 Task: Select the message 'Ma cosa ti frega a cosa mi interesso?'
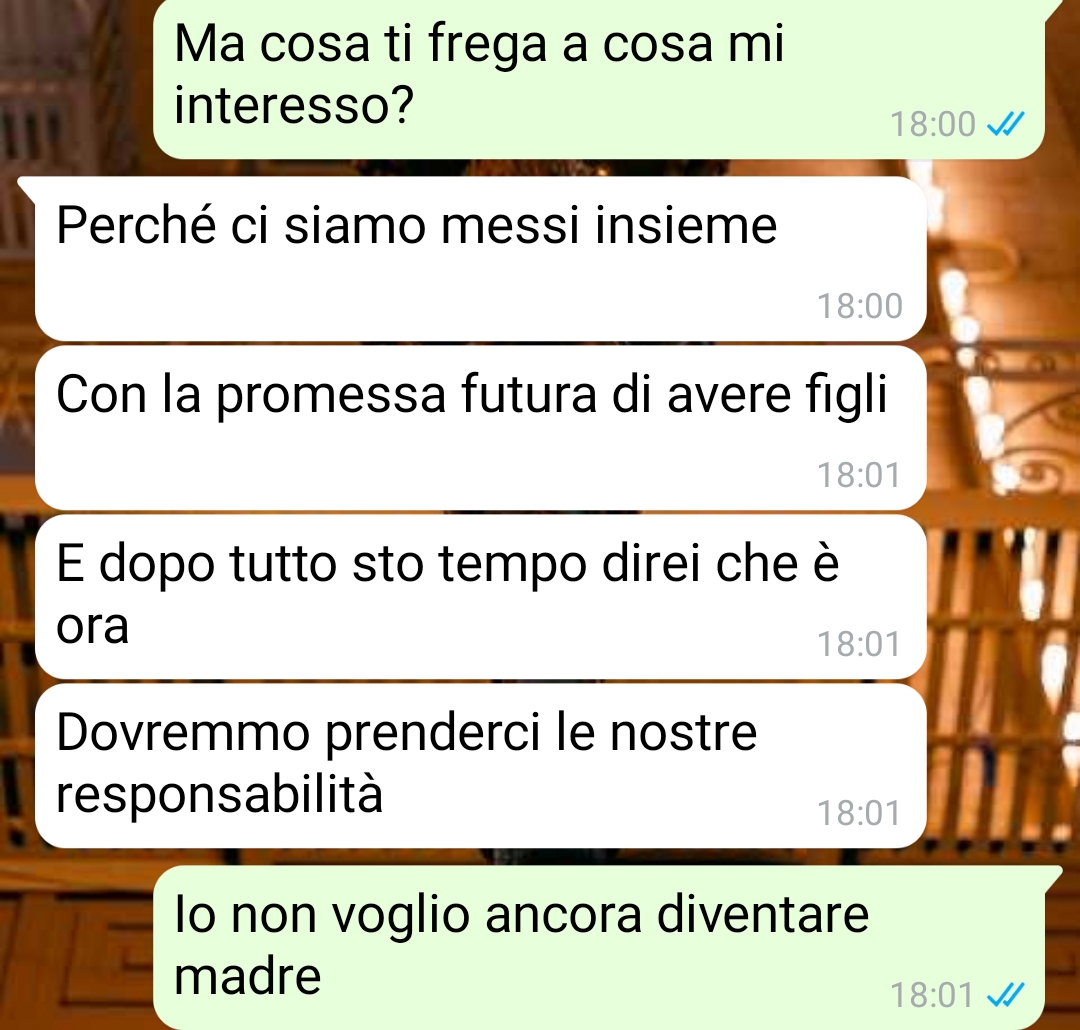click(x=598, y=78)
